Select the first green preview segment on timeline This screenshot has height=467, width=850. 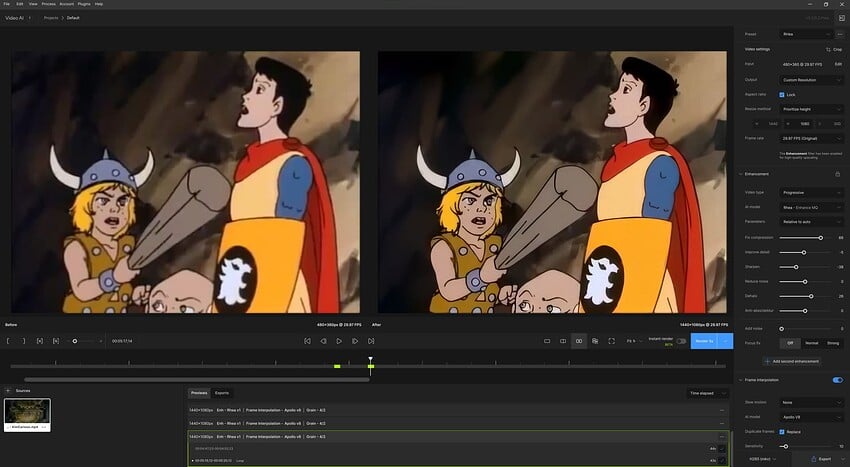click(x=337, y=367)
